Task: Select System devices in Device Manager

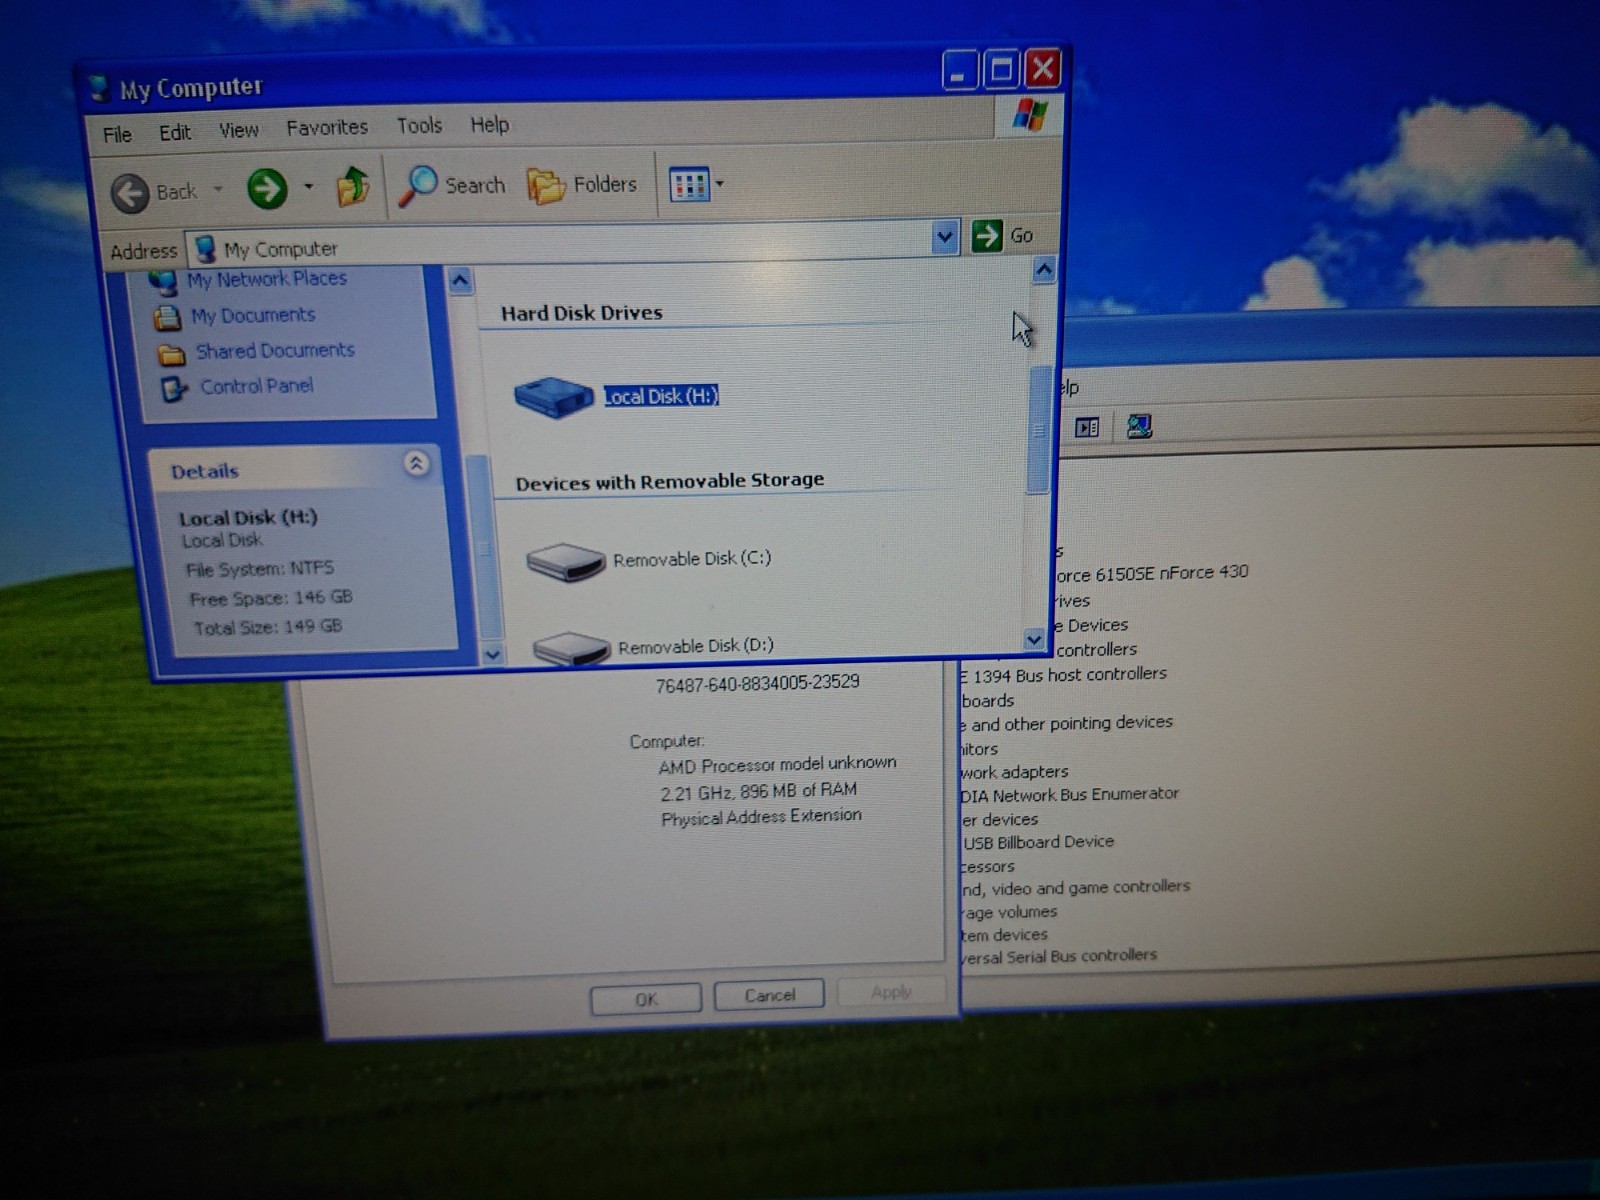Action: (1003, 935)
